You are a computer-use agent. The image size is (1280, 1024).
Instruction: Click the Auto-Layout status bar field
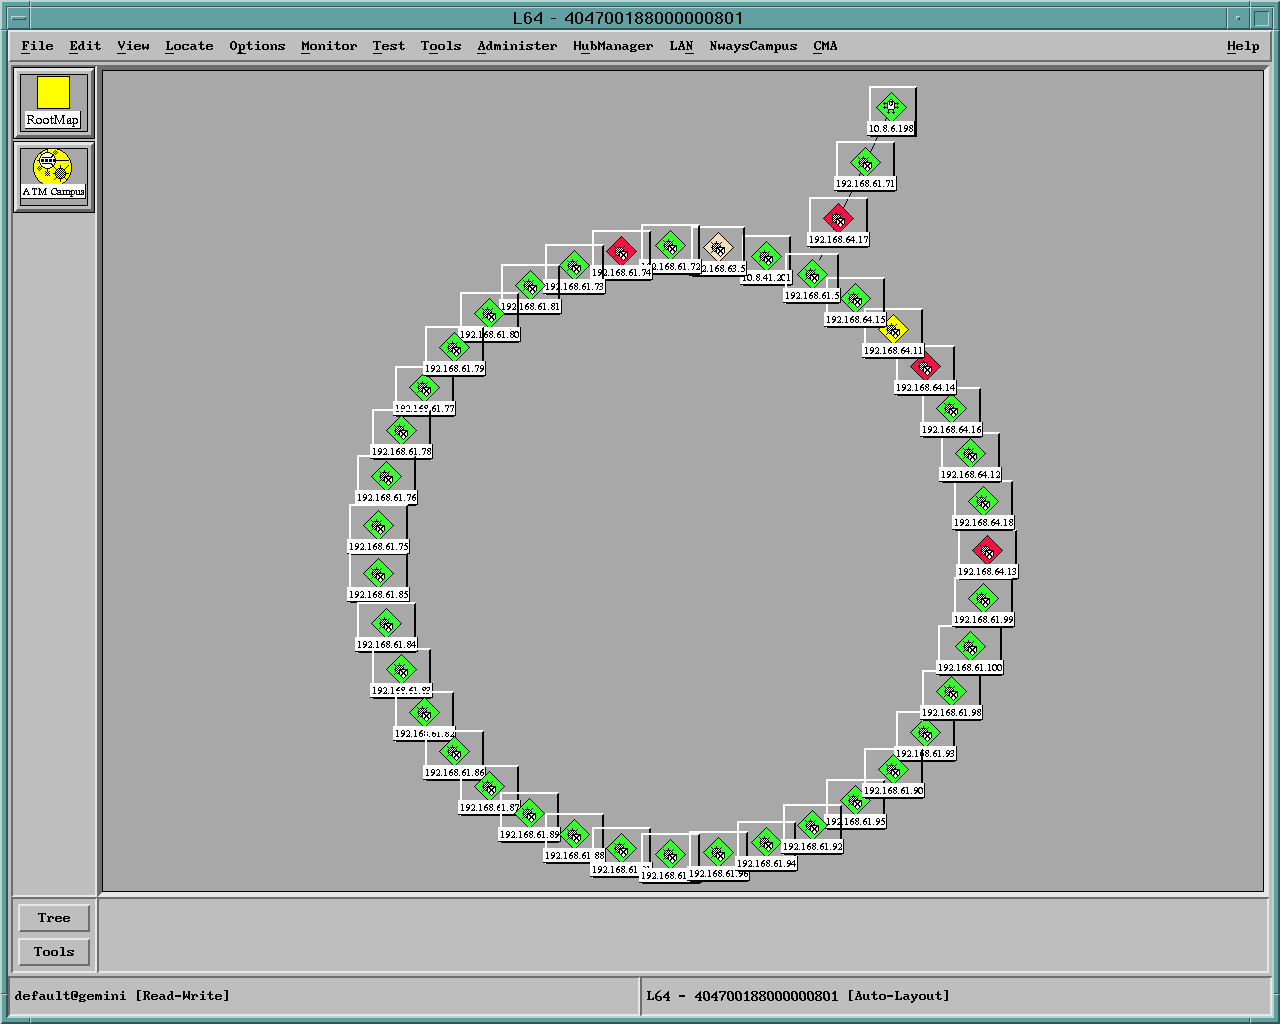[x=897, y=995]
